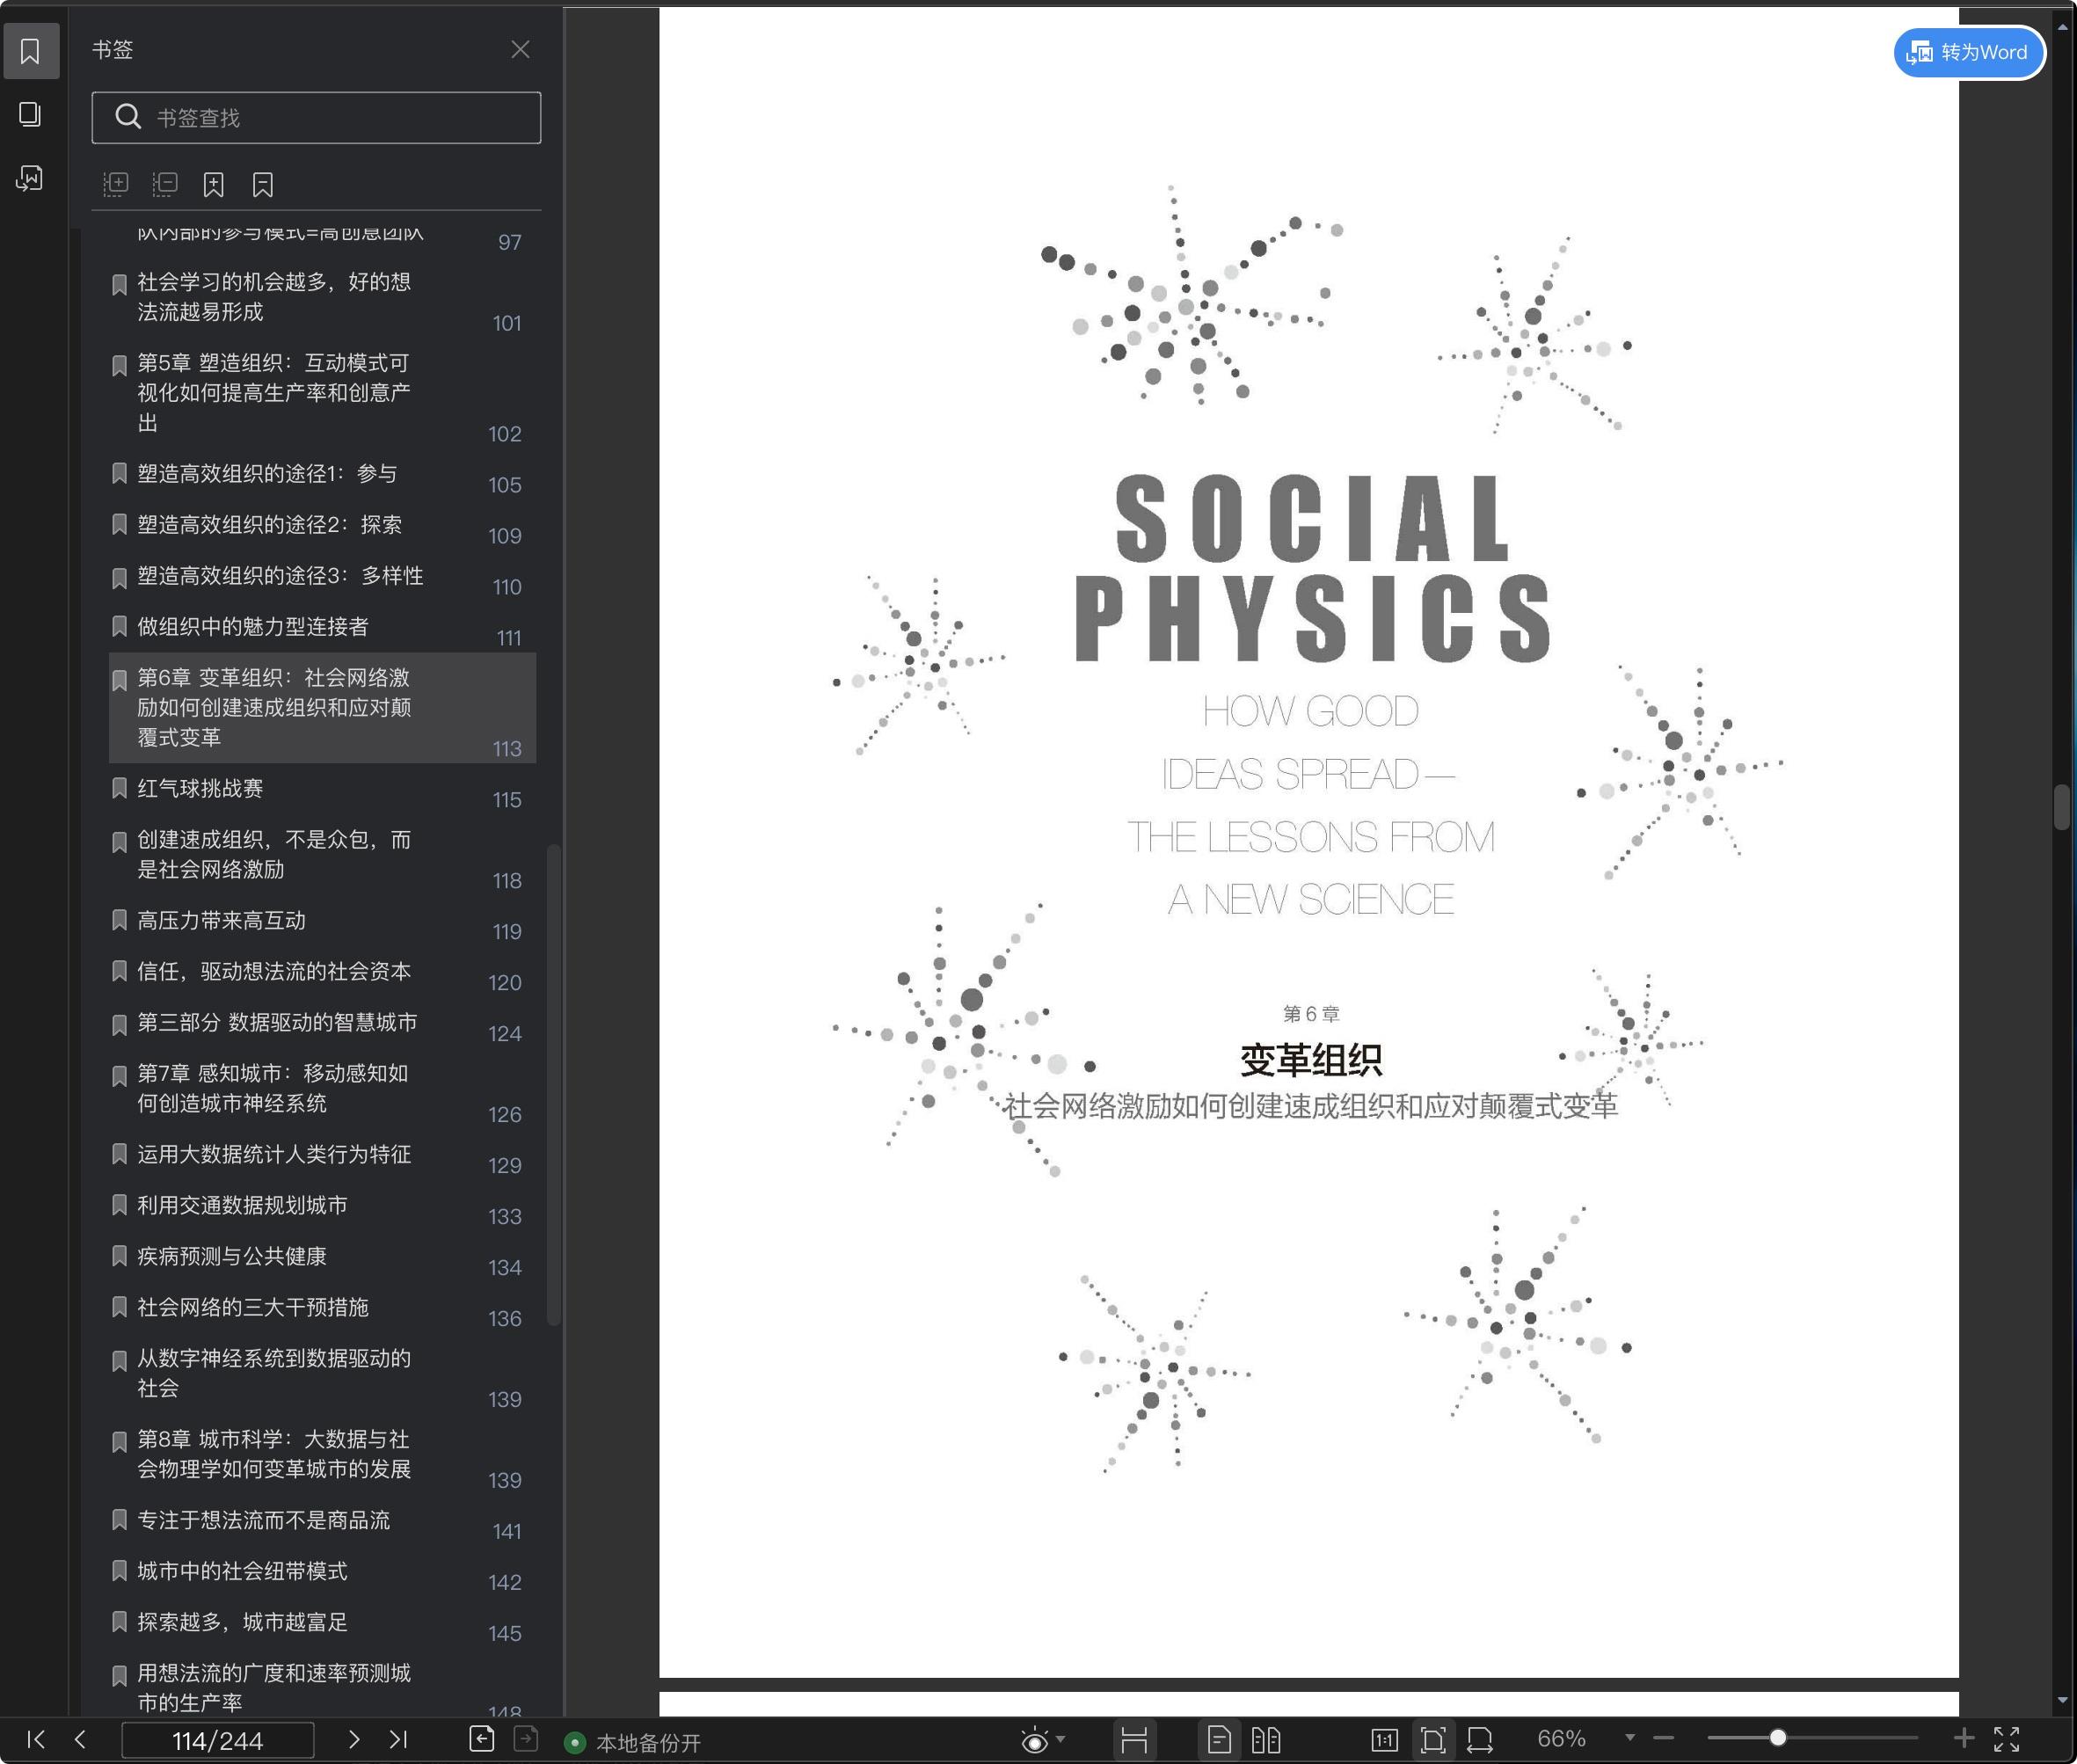
Task: Open bookmark 利用交通数据规划城市
Action: click(322, 1207)
